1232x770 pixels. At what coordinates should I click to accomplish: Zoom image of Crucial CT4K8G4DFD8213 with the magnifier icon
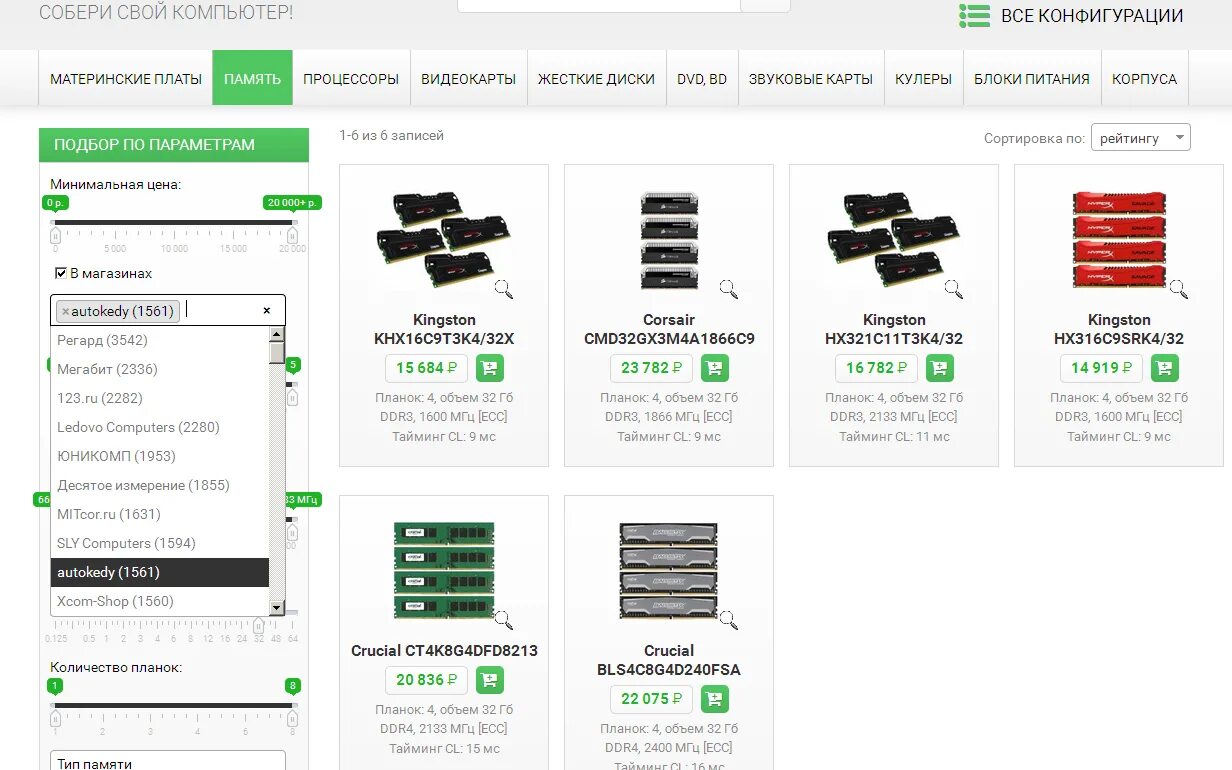click(503, 620)
